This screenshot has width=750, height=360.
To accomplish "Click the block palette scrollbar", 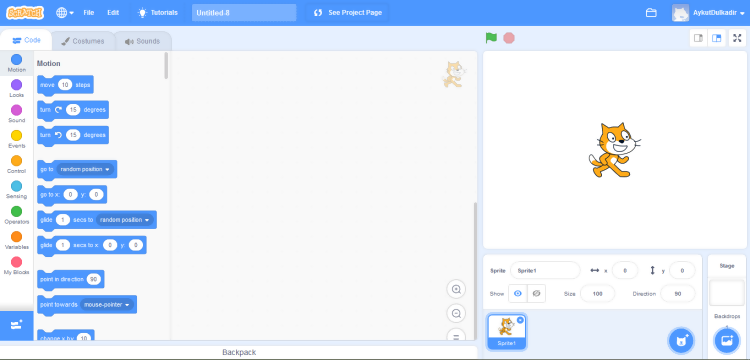I will tap(166, 65).
